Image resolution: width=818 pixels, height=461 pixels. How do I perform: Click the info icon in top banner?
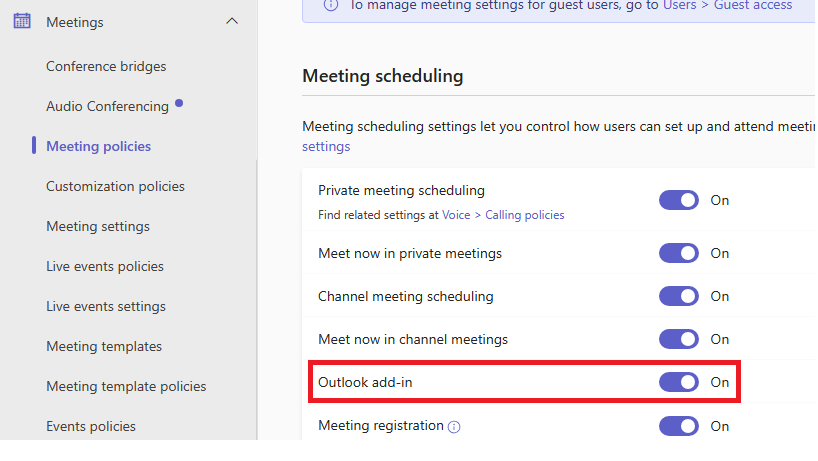click(x=330, y=5)
